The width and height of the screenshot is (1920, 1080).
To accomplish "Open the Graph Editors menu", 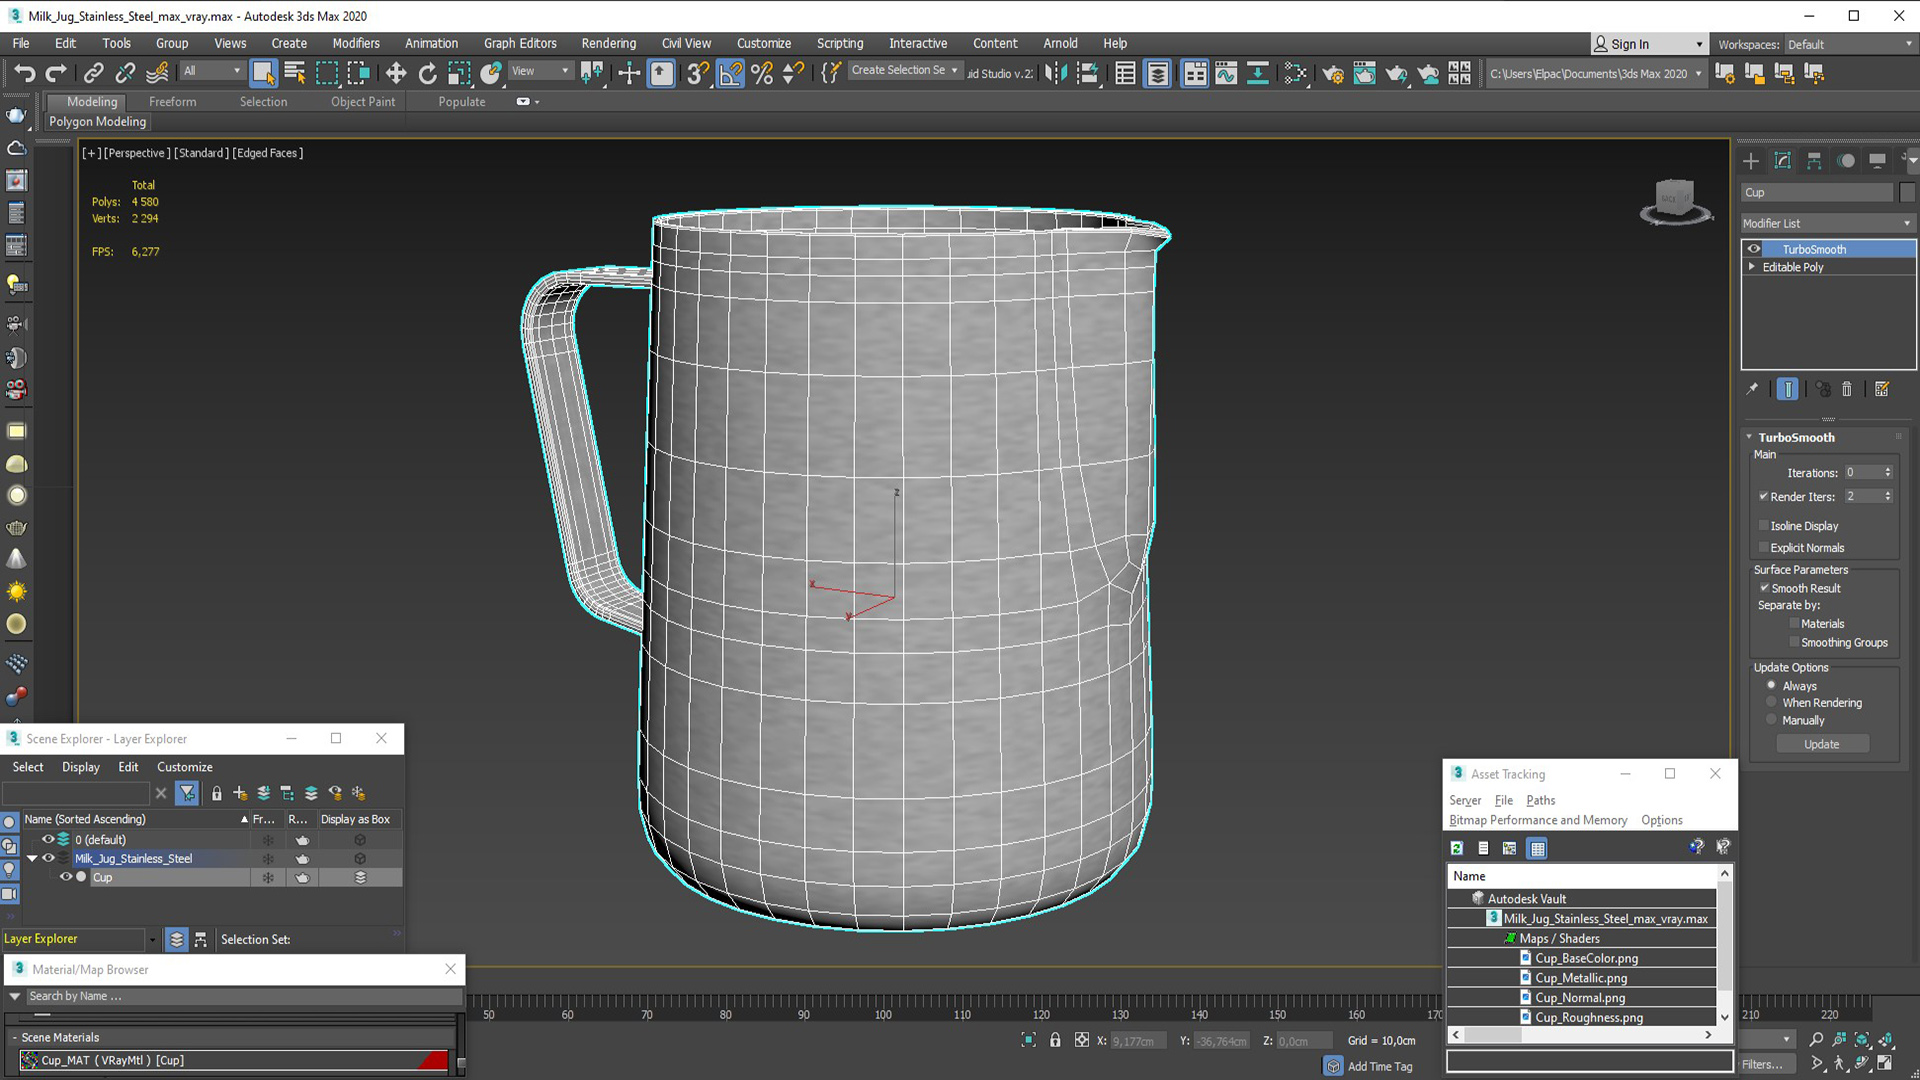I will pyautogui.click(x=520, y=43).
